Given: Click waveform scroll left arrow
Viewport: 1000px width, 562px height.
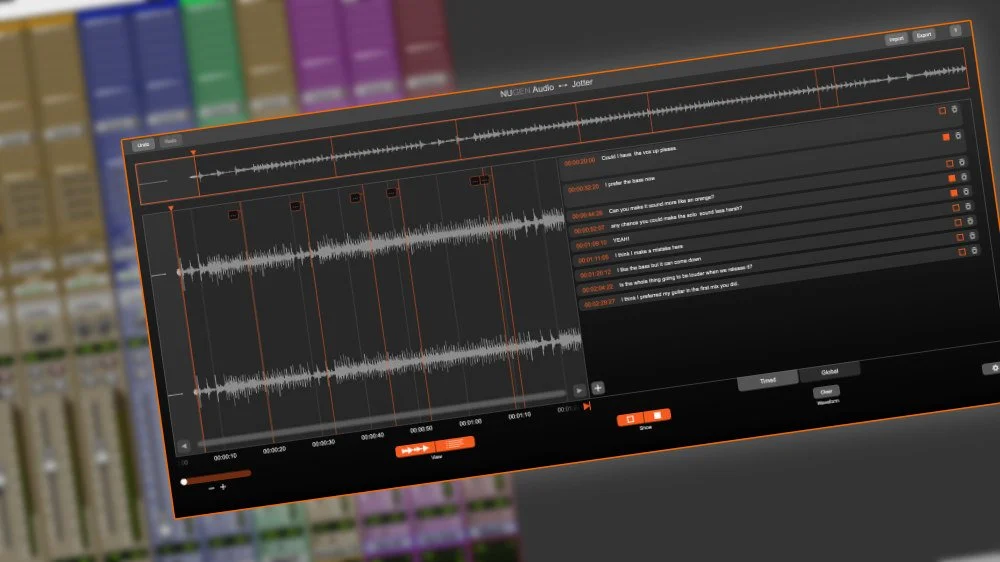Looking at the screenshot, I should coord(184,446).
